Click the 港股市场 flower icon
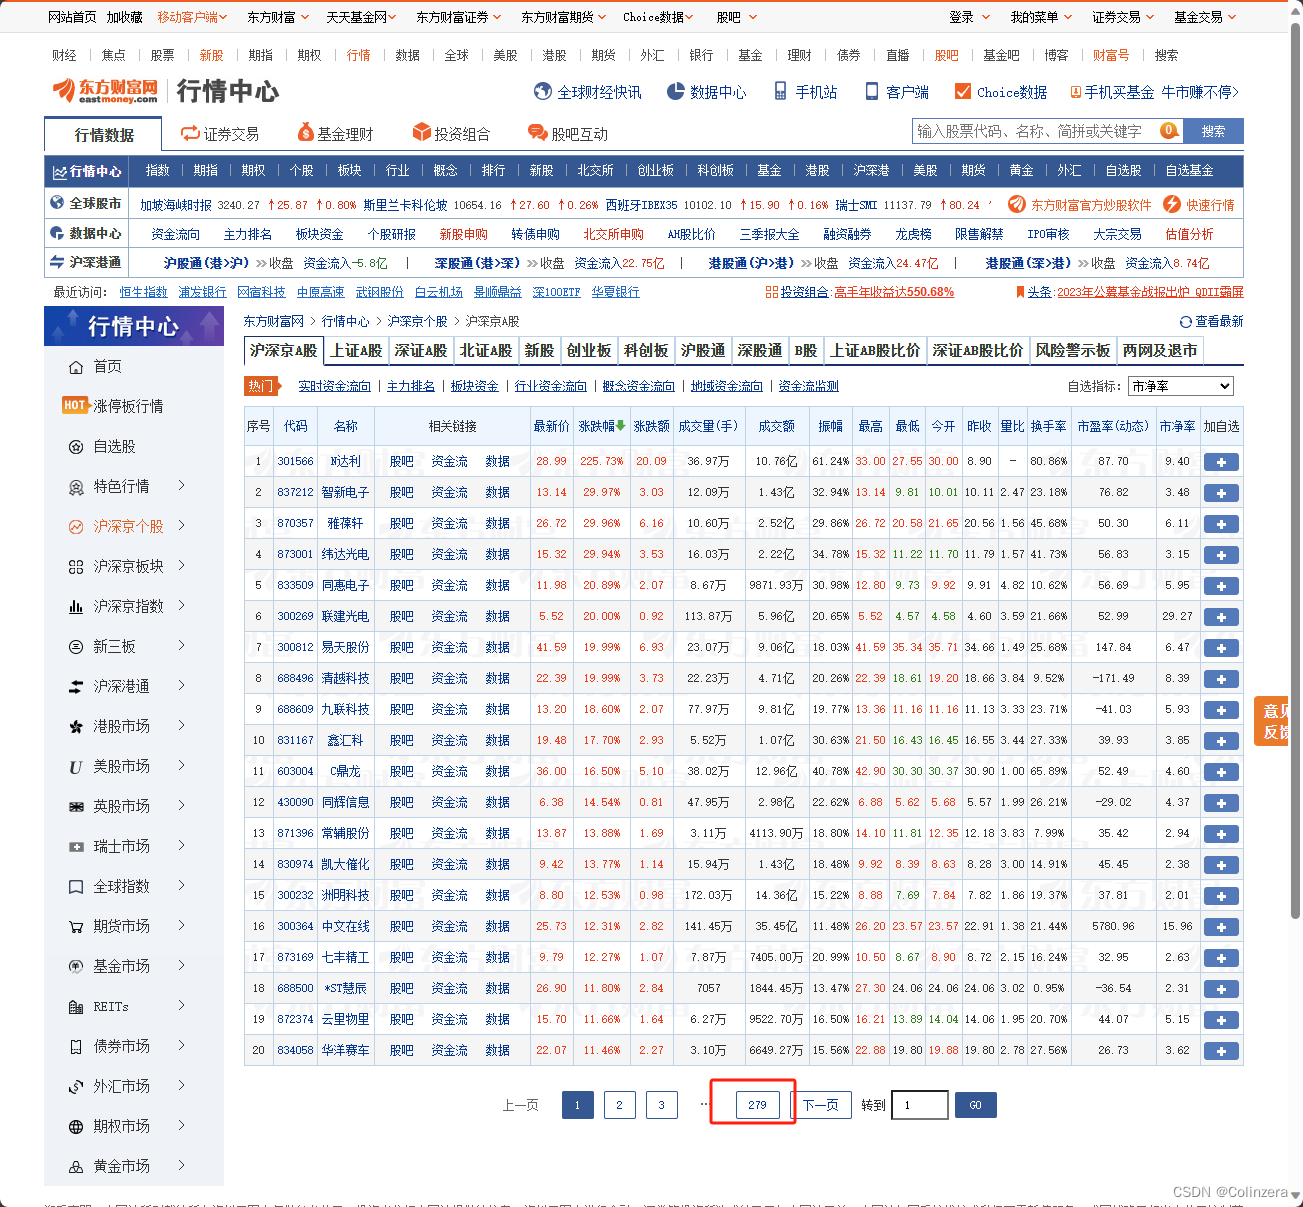Screen dimensions: 1303x1207 (76, 727)
